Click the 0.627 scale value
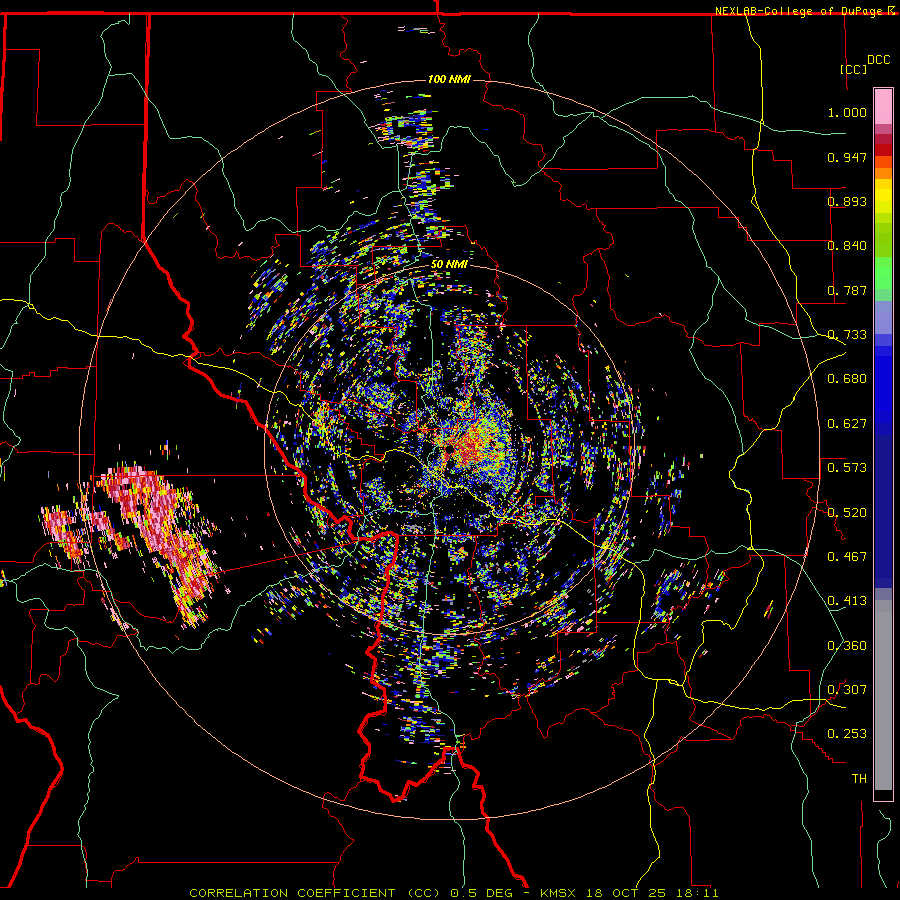 [x=847, y=424]
